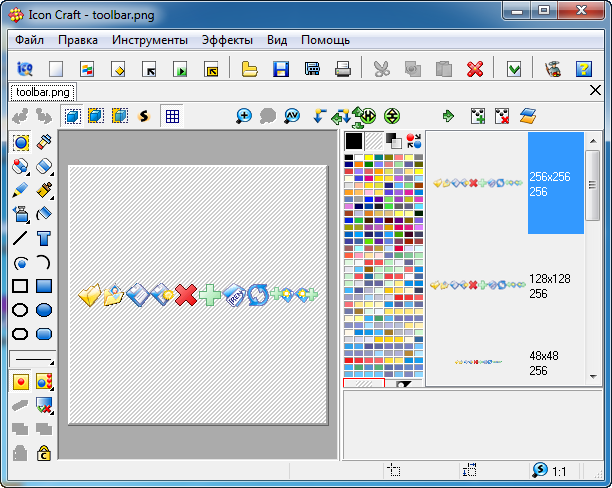Click the green right arrow icon

click(448, 116)
